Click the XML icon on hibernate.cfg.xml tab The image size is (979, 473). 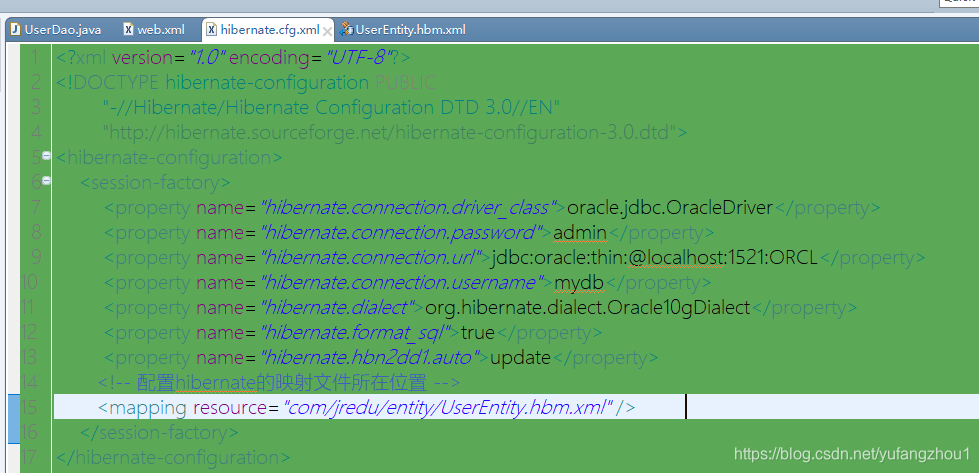(212, 29)
